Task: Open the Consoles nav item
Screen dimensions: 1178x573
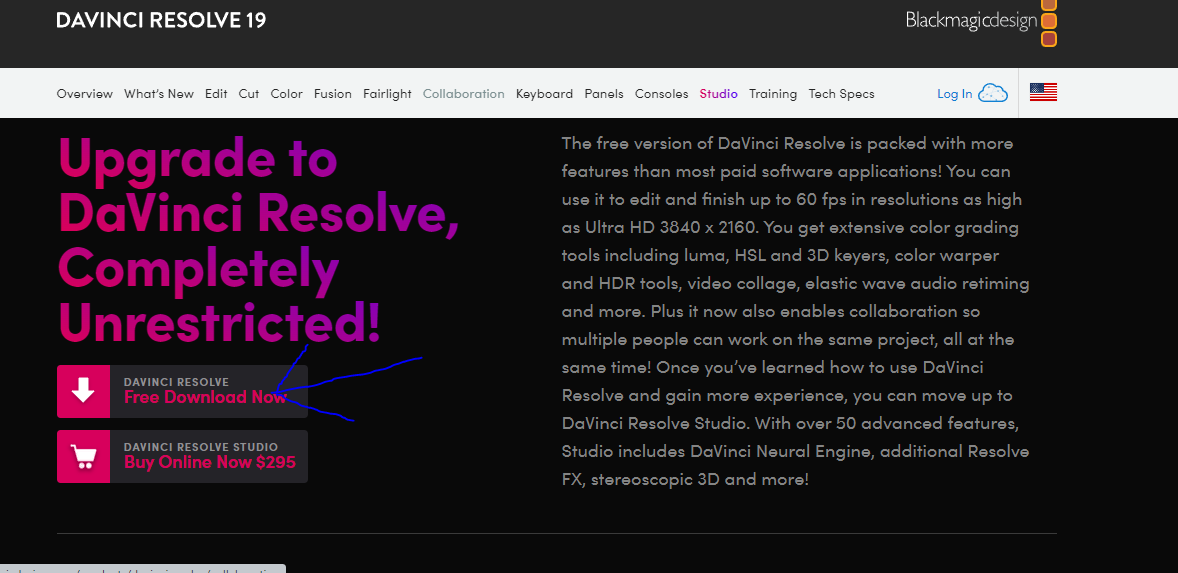Action: [x=661, y=94]
